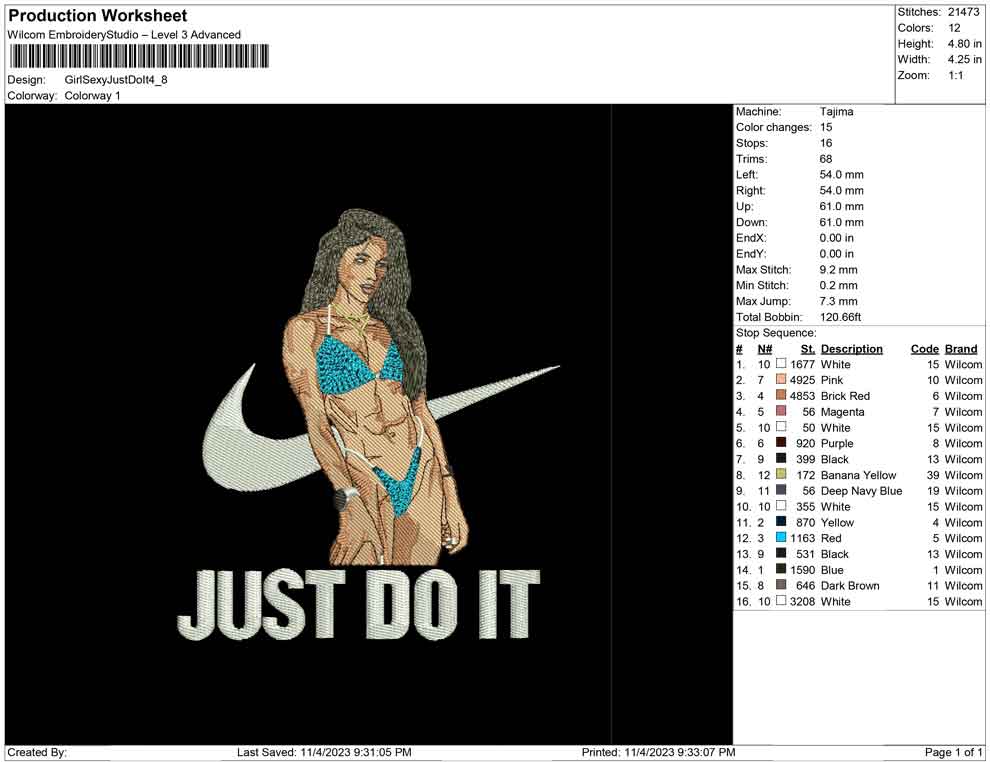The height and width of the screenshot is (762, 990).
Task: Click the Deep Navy Blue color swatch
Action: pos(781,491)
